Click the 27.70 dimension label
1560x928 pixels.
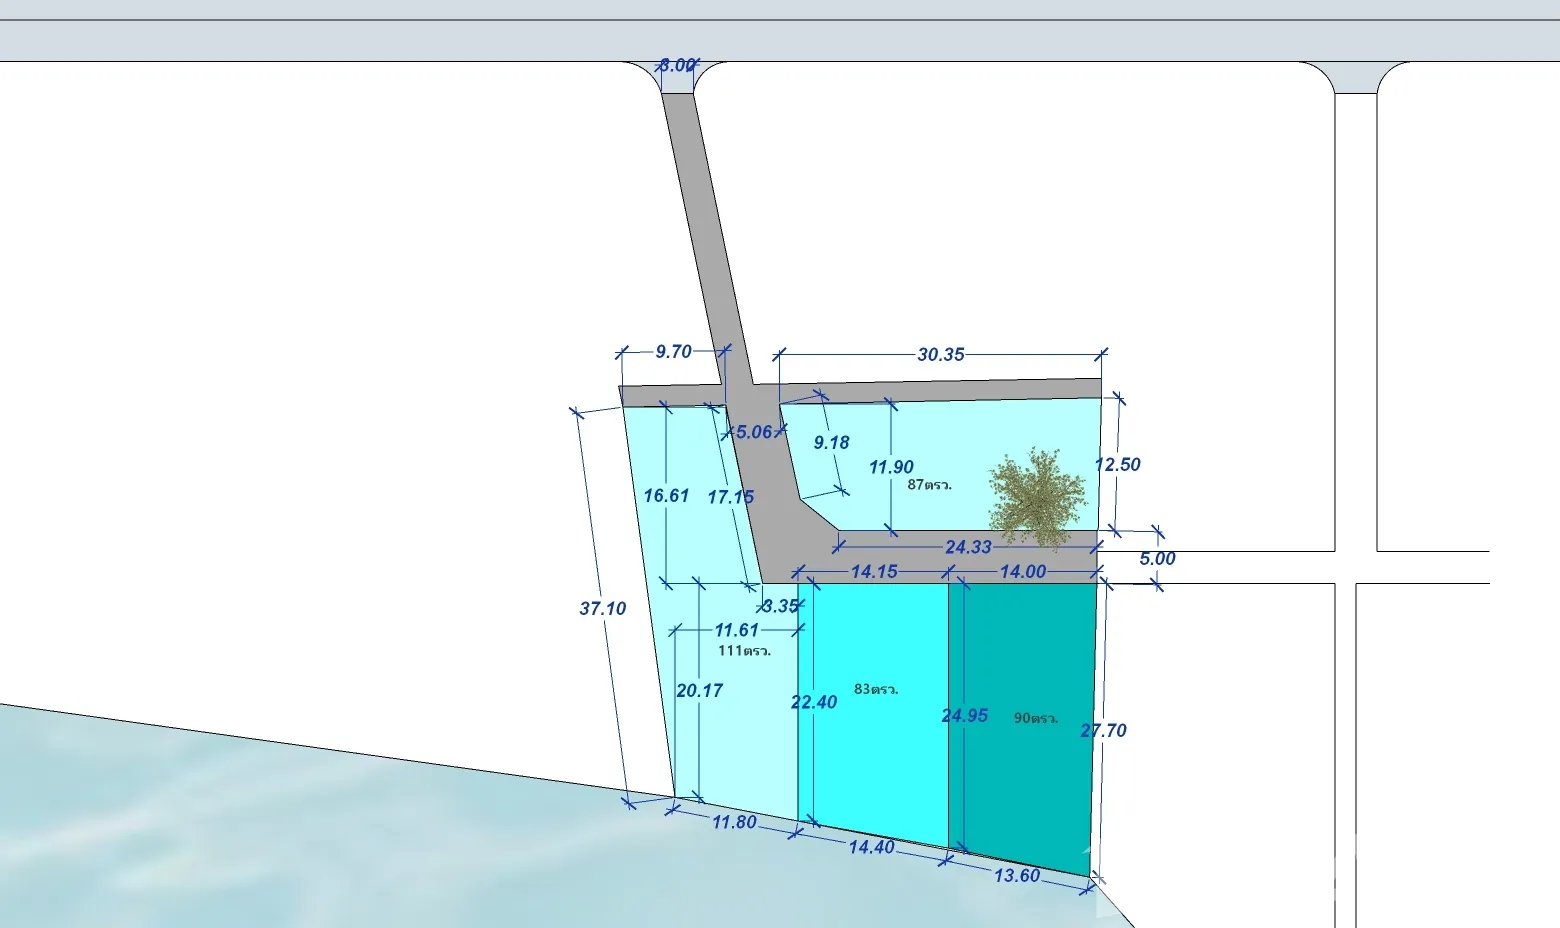coord(1103,731)
